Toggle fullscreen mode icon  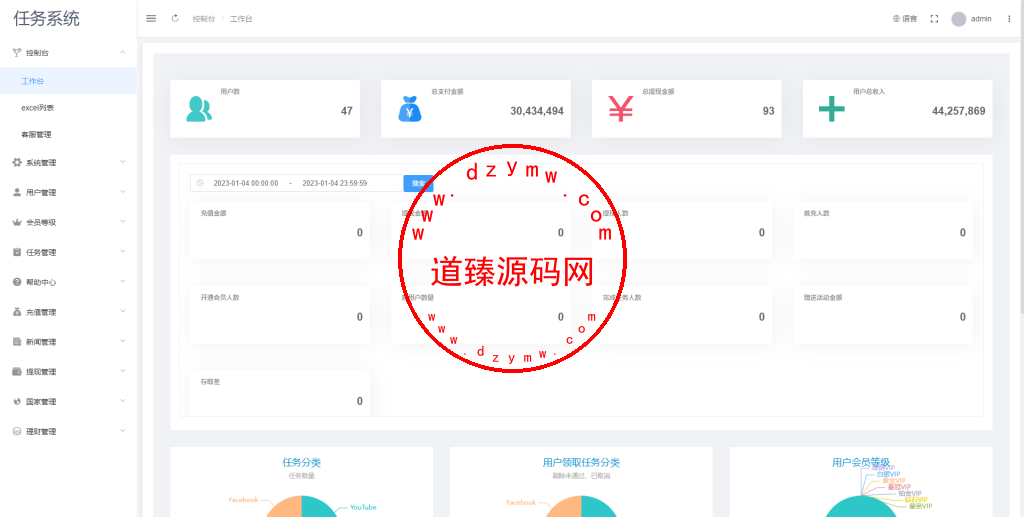point(934,19)
